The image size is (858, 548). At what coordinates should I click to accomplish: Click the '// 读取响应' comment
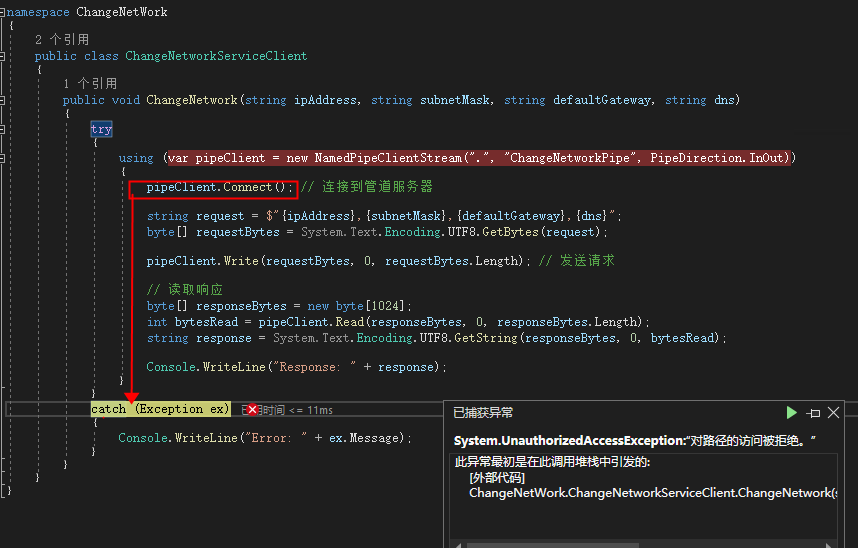(x=184, y=290)
